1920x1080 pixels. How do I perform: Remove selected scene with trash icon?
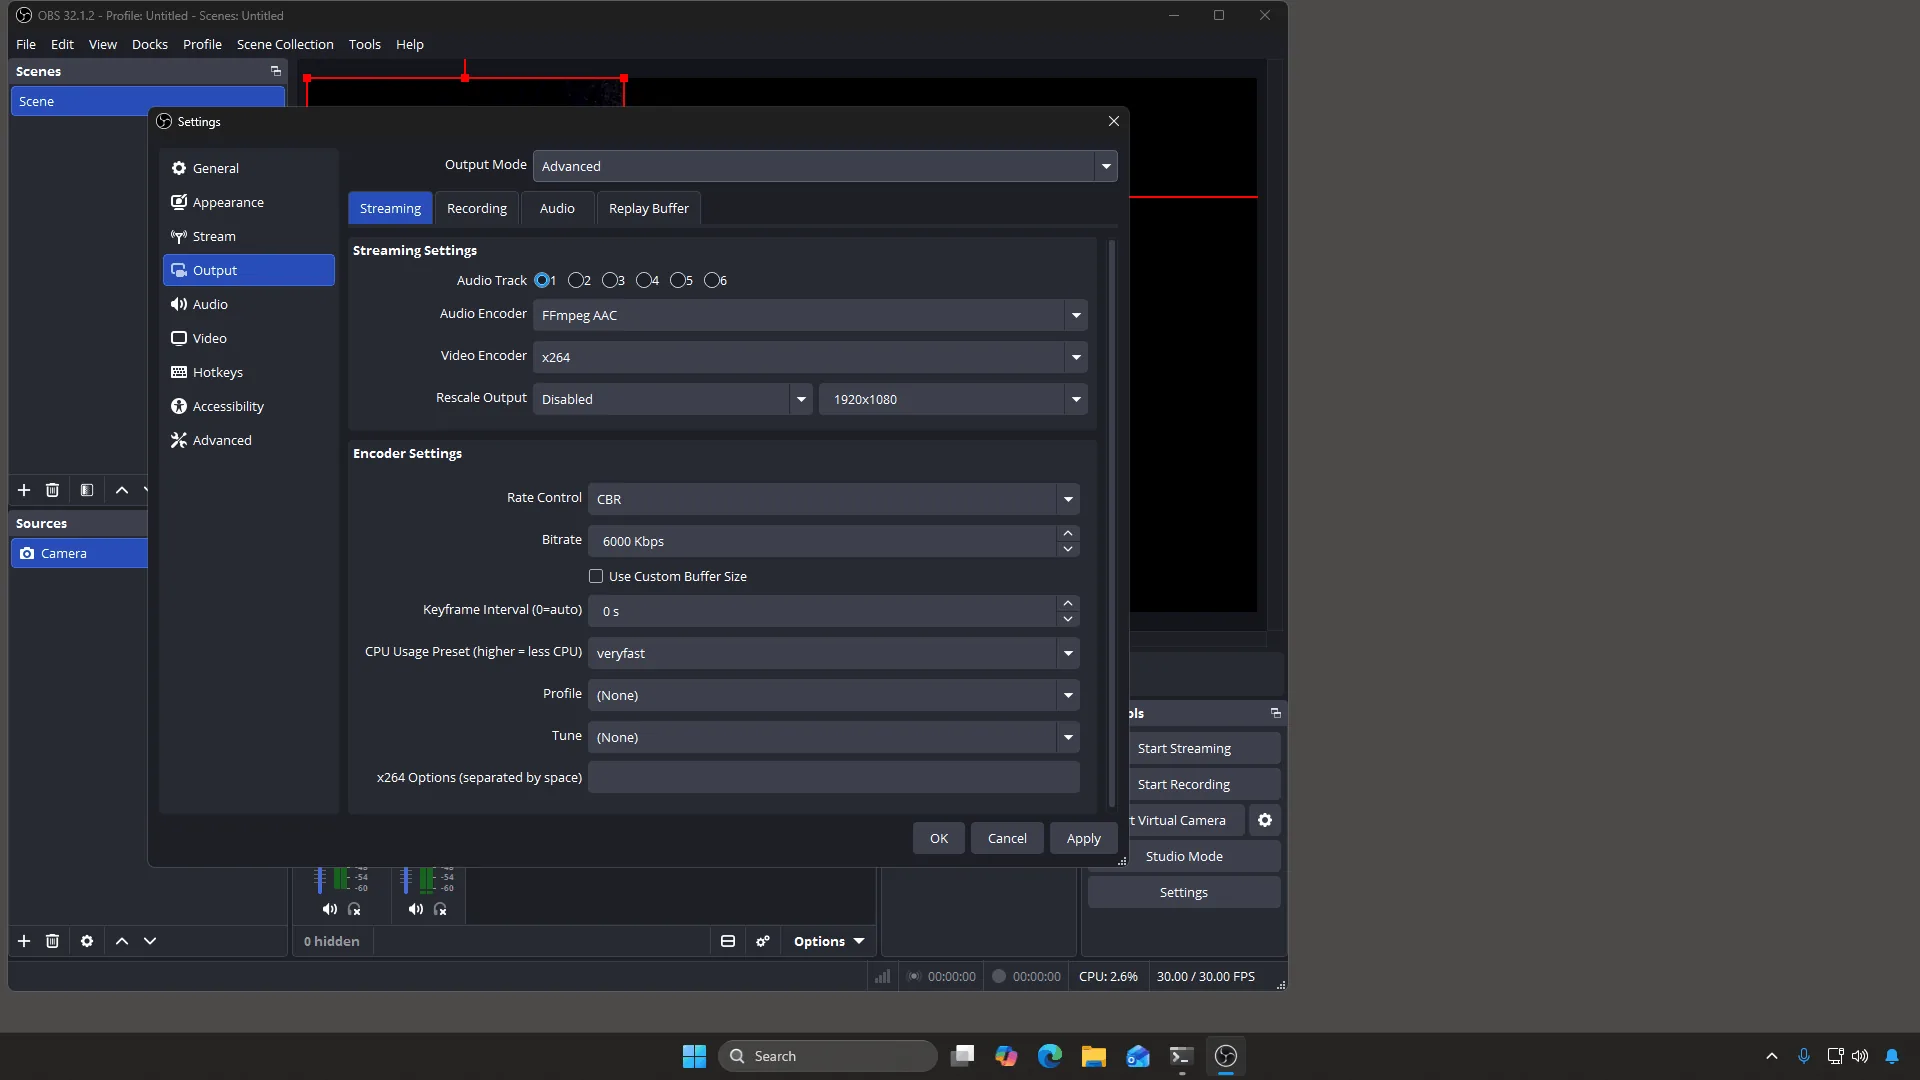coord(52,490)
